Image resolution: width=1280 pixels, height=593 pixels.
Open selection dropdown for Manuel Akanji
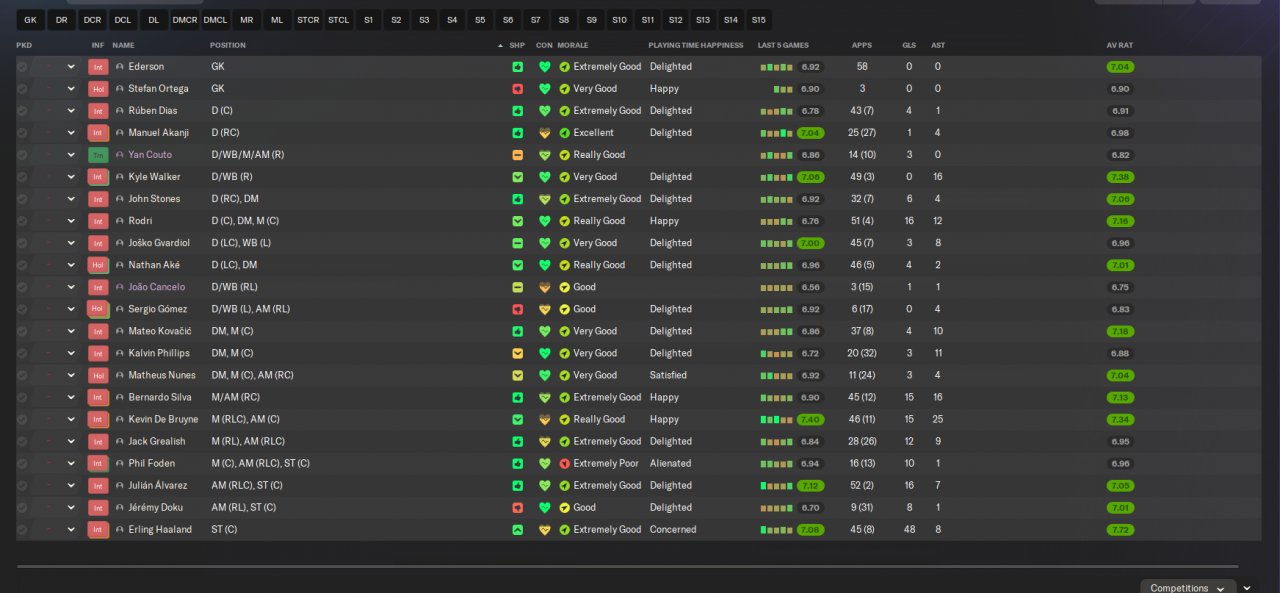(x=71, y=133)
